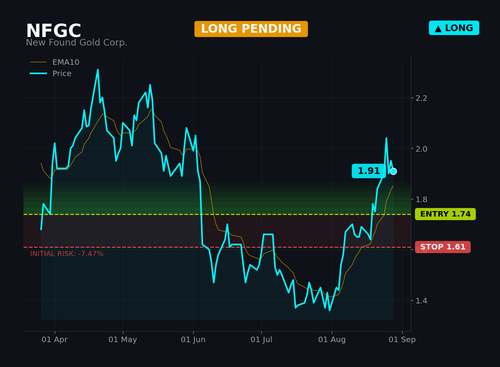Click the cyan LONG direction badge

point(454,28)
